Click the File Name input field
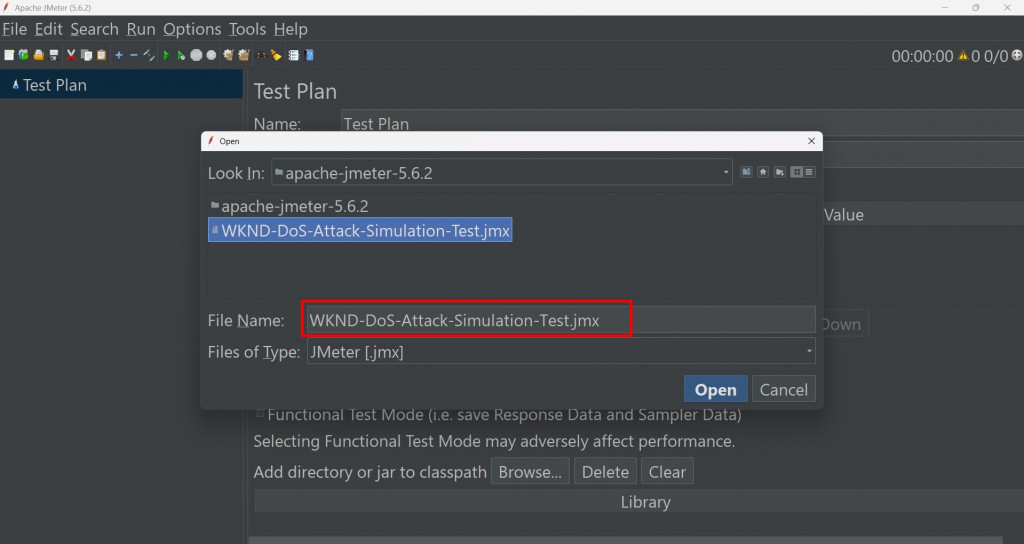This screenshot has height=544, width=1024. (561, 320)
